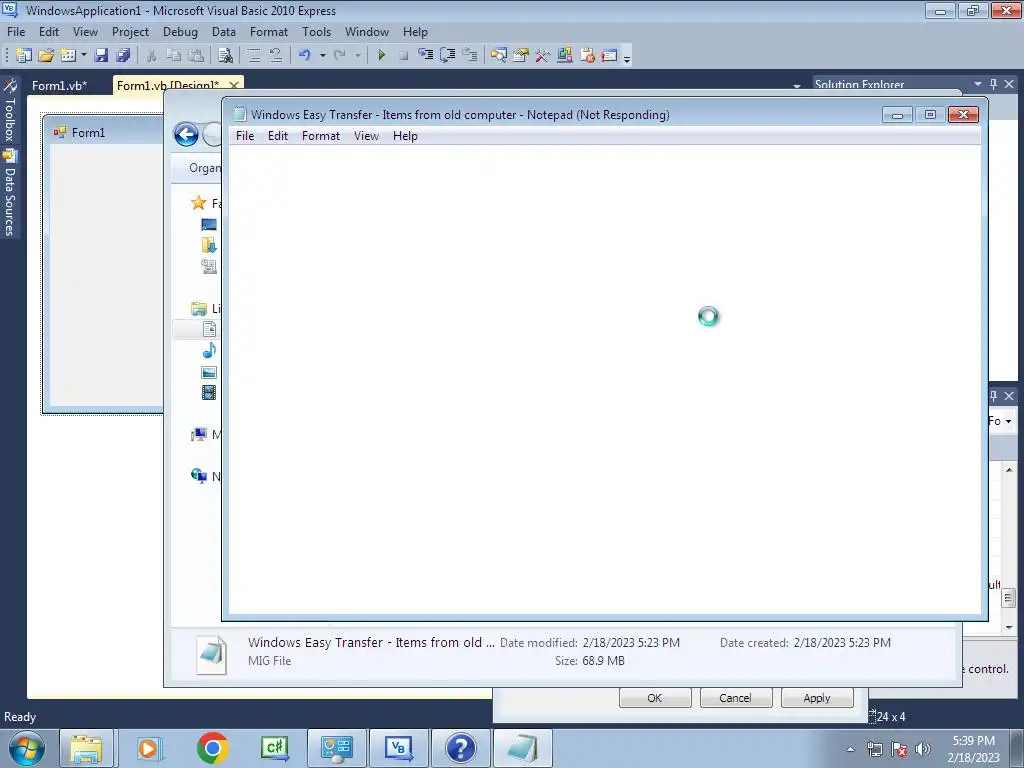1024x768 pixels.
Task: Expand the Toolbox side tab
Action: pyautogui.click(x=10, y=111)
